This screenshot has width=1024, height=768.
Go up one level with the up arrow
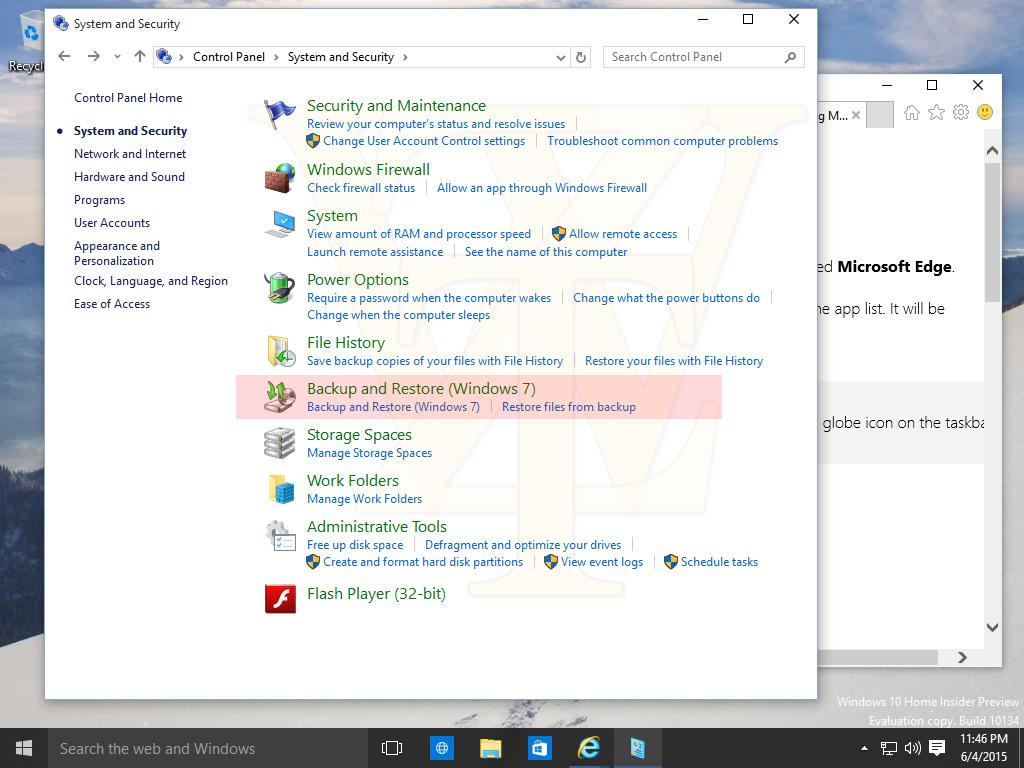(139, 57)
